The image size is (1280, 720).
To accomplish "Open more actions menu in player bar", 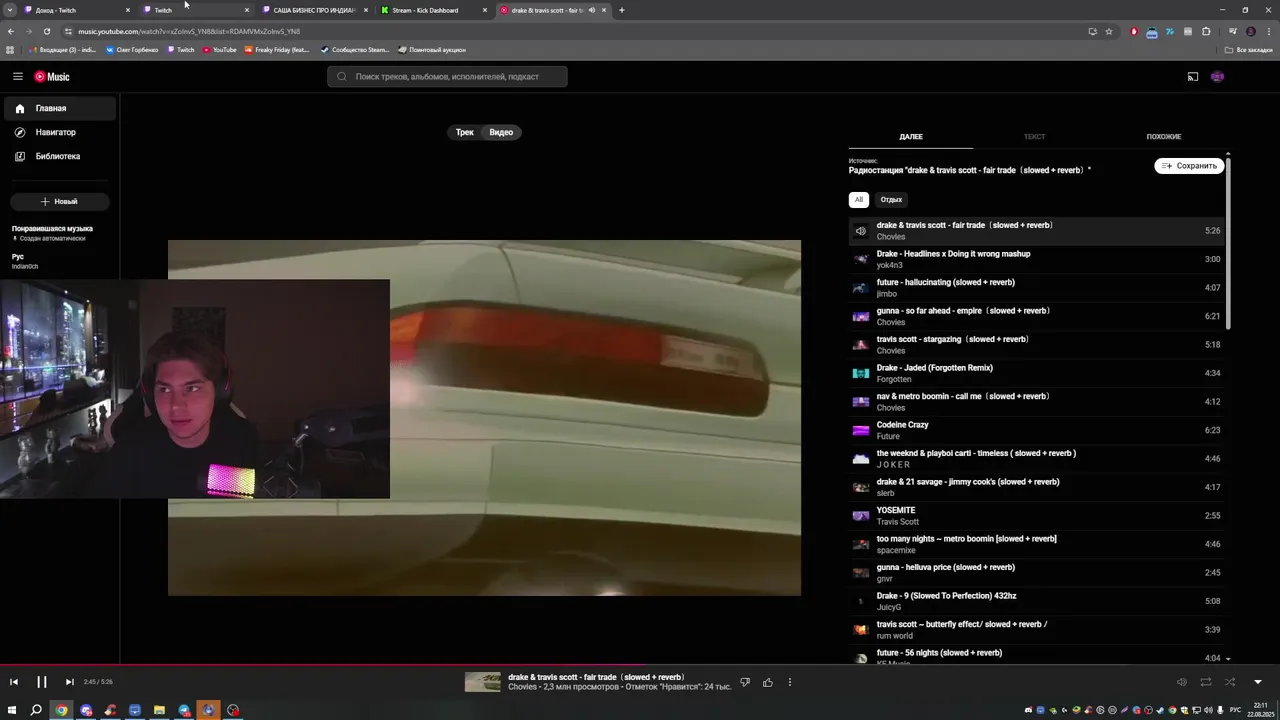I will pyautogui.click(x=790, y=682).
